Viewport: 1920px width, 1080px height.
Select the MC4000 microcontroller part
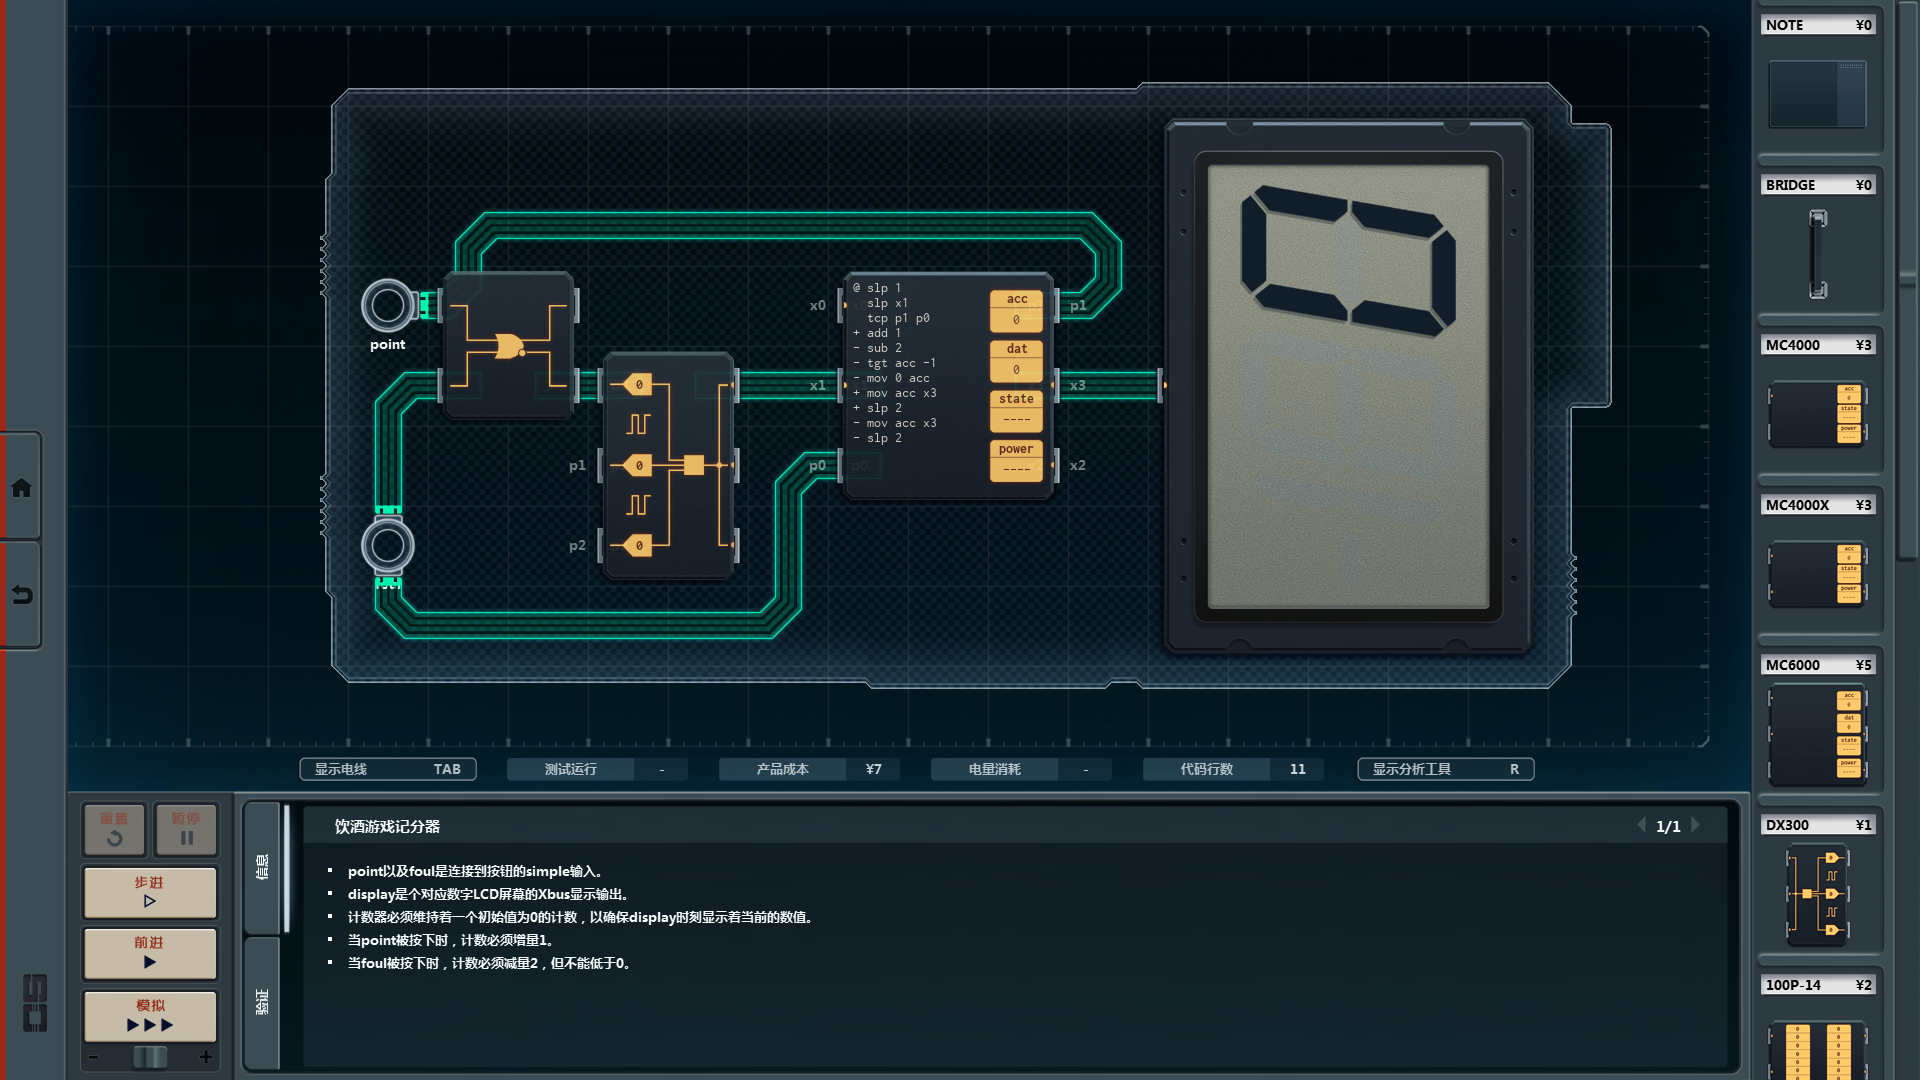[x=1817, y=413]
